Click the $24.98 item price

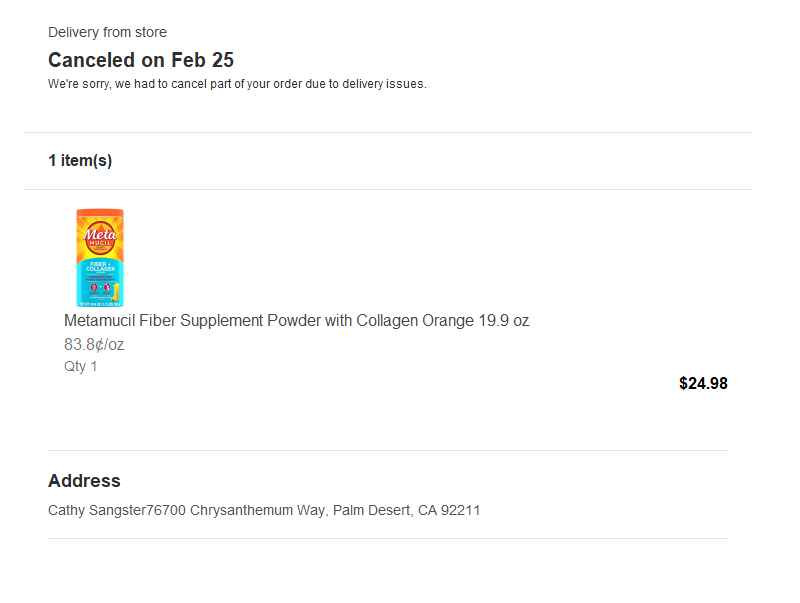pos(703,383)
